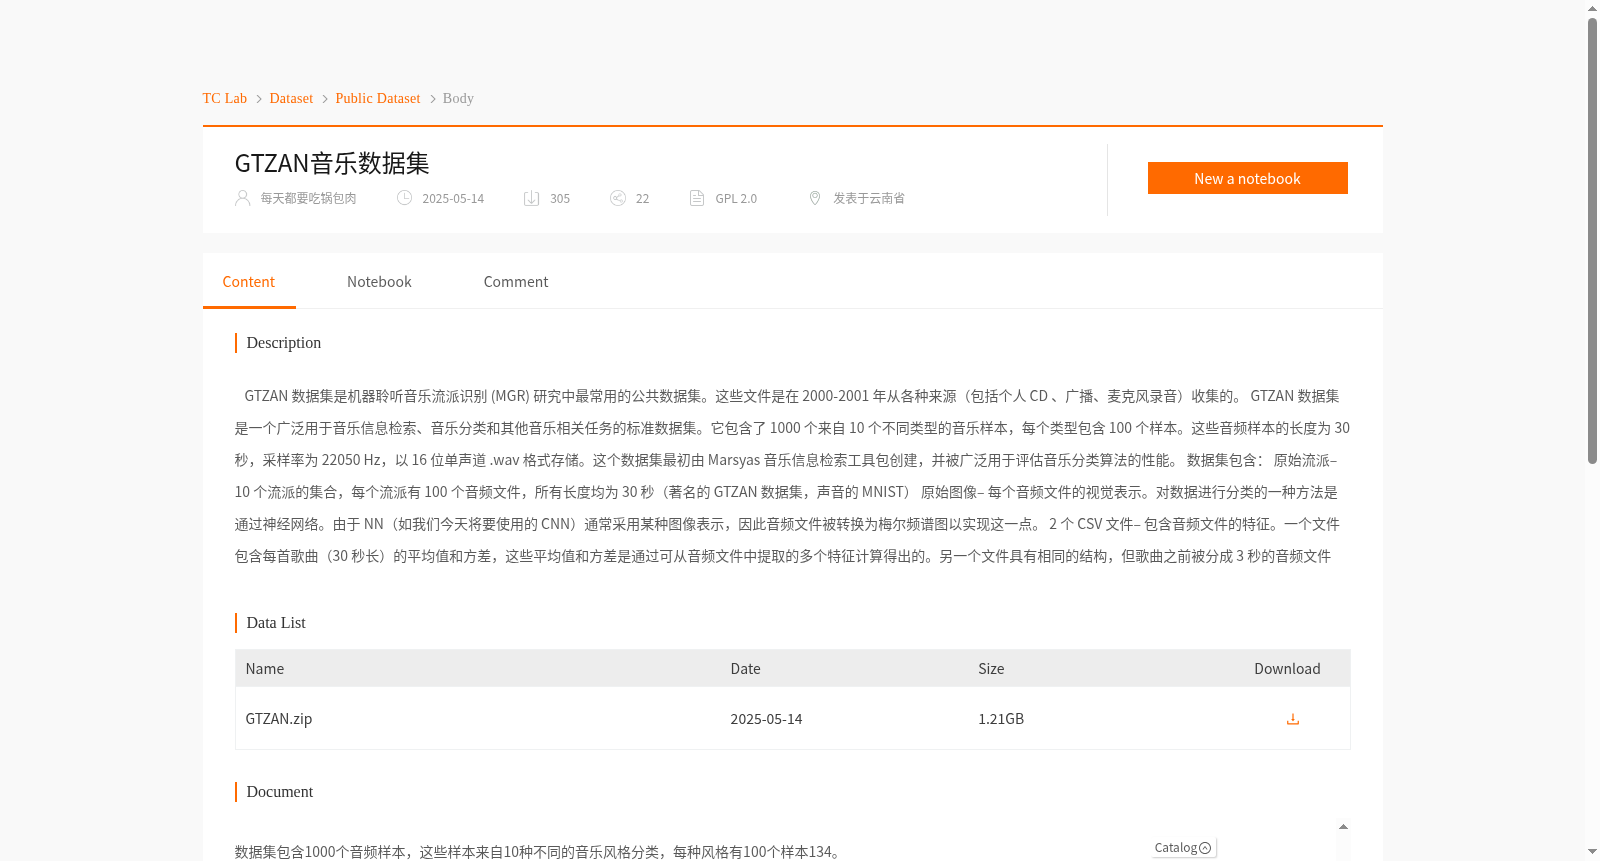Click the scrollbar down arrow

click(x=1592, y=852)
